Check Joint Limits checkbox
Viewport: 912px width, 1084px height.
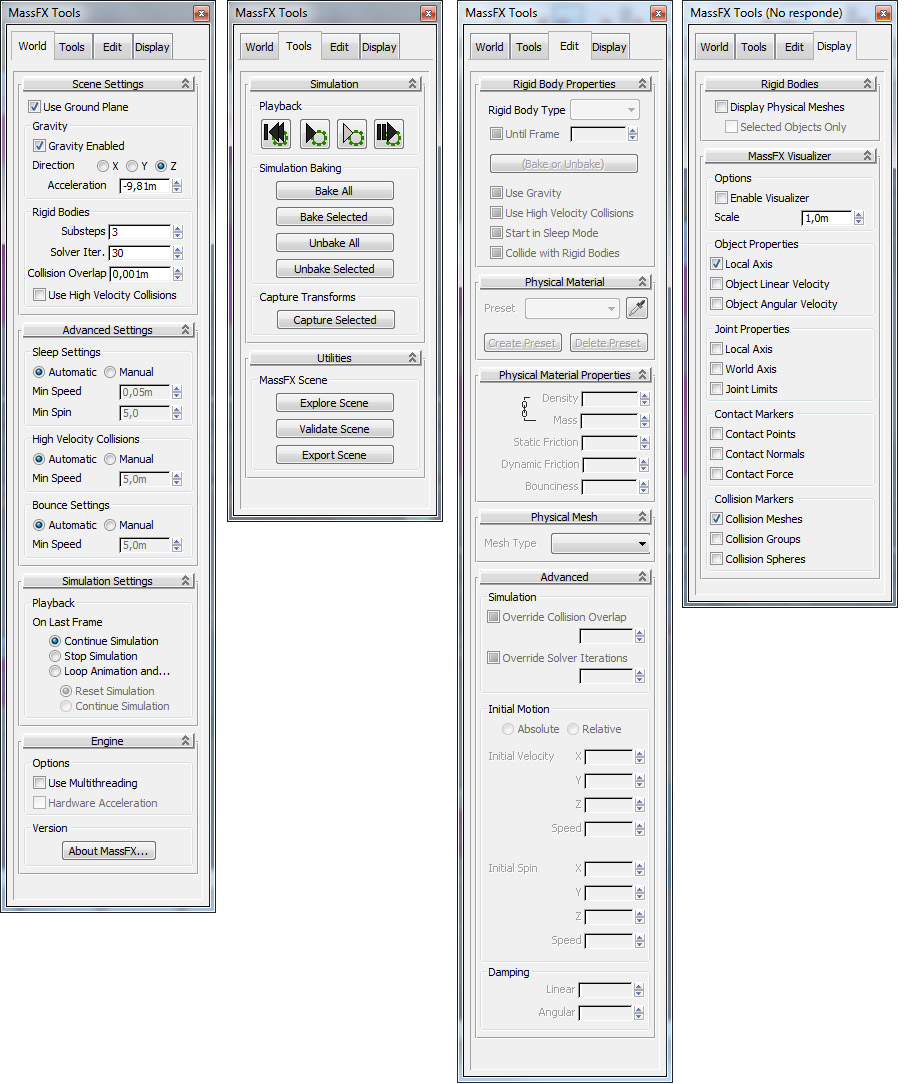point(716,389)
